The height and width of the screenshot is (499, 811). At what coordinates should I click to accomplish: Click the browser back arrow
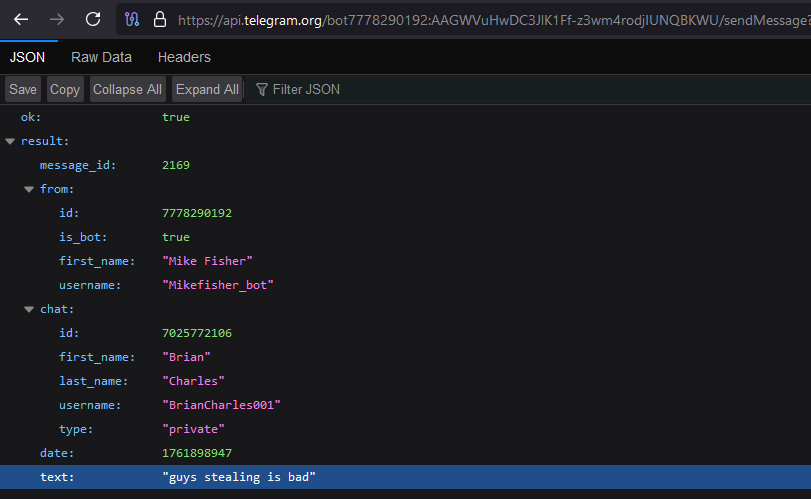click(x=21, y=19)
